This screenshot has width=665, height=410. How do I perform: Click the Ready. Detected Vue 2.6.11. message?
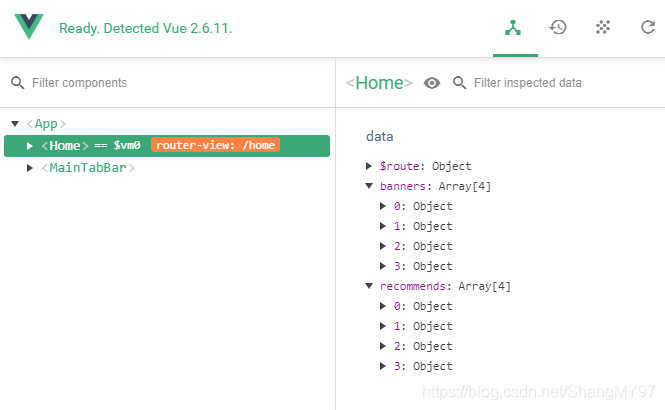(145, 28)
